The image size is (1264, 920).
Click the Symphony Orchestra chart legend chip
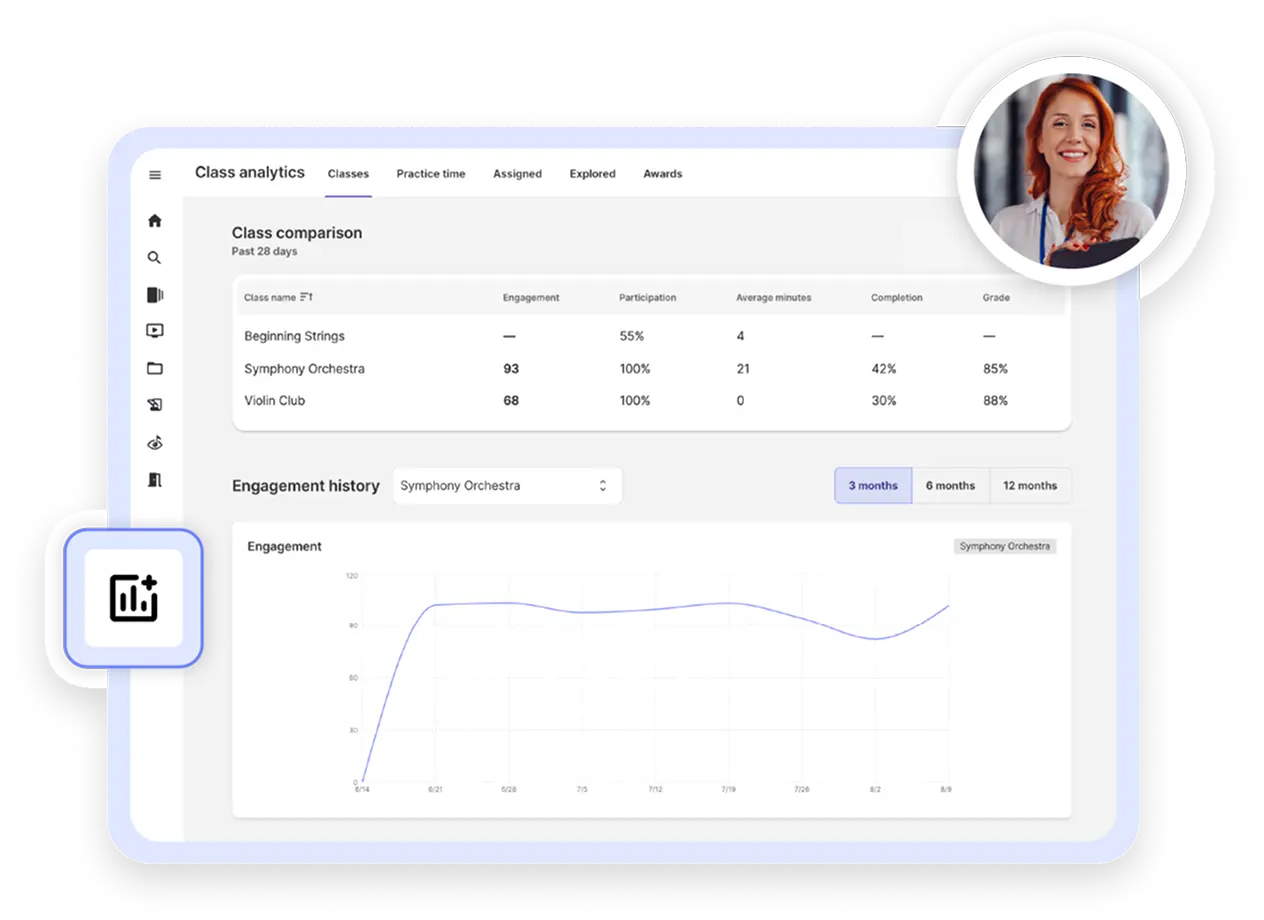coord(1004,546)
